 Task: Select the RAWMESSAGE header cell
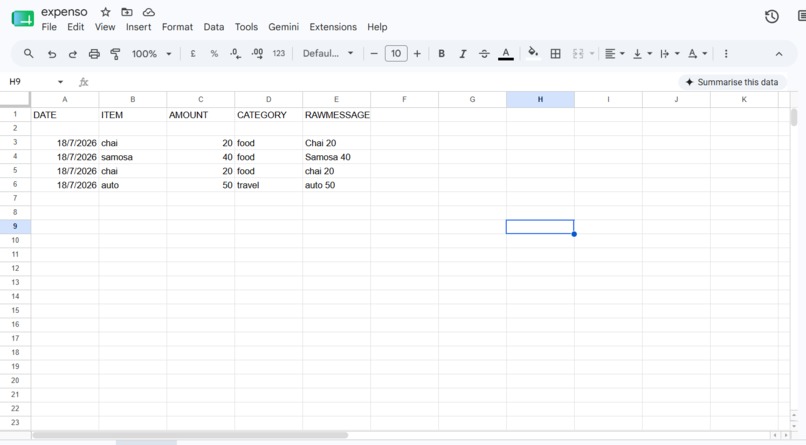337,115
